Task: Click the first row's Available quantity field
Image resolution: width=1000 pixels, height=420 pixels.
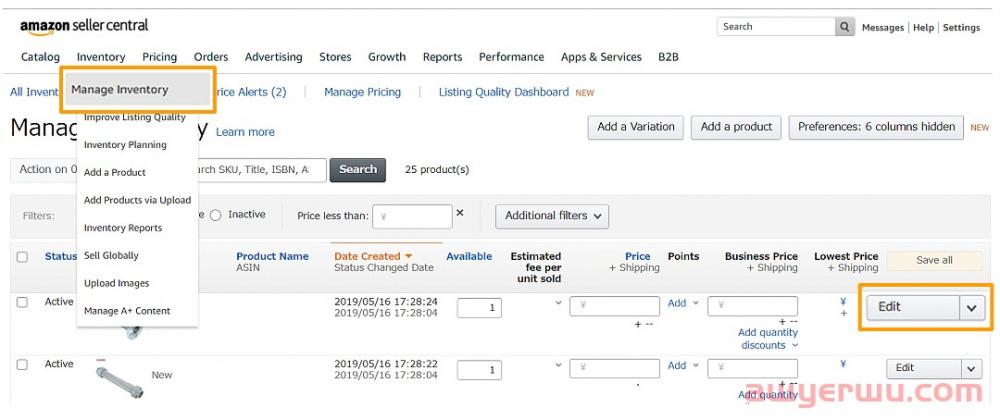Action: point(479,308)
